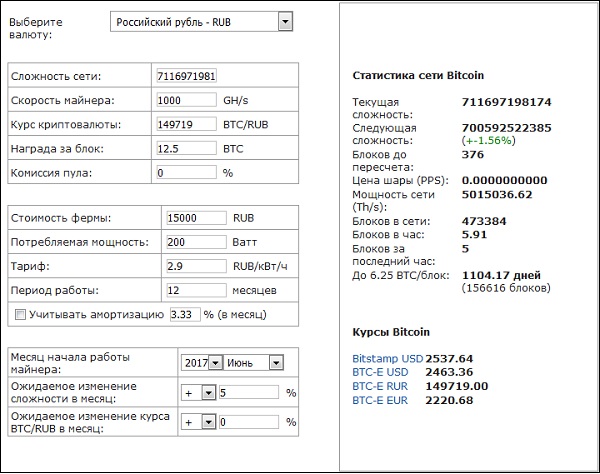
Task: Focus the Скорость майнера GH/s field
Action: click(x=187, y=100)
